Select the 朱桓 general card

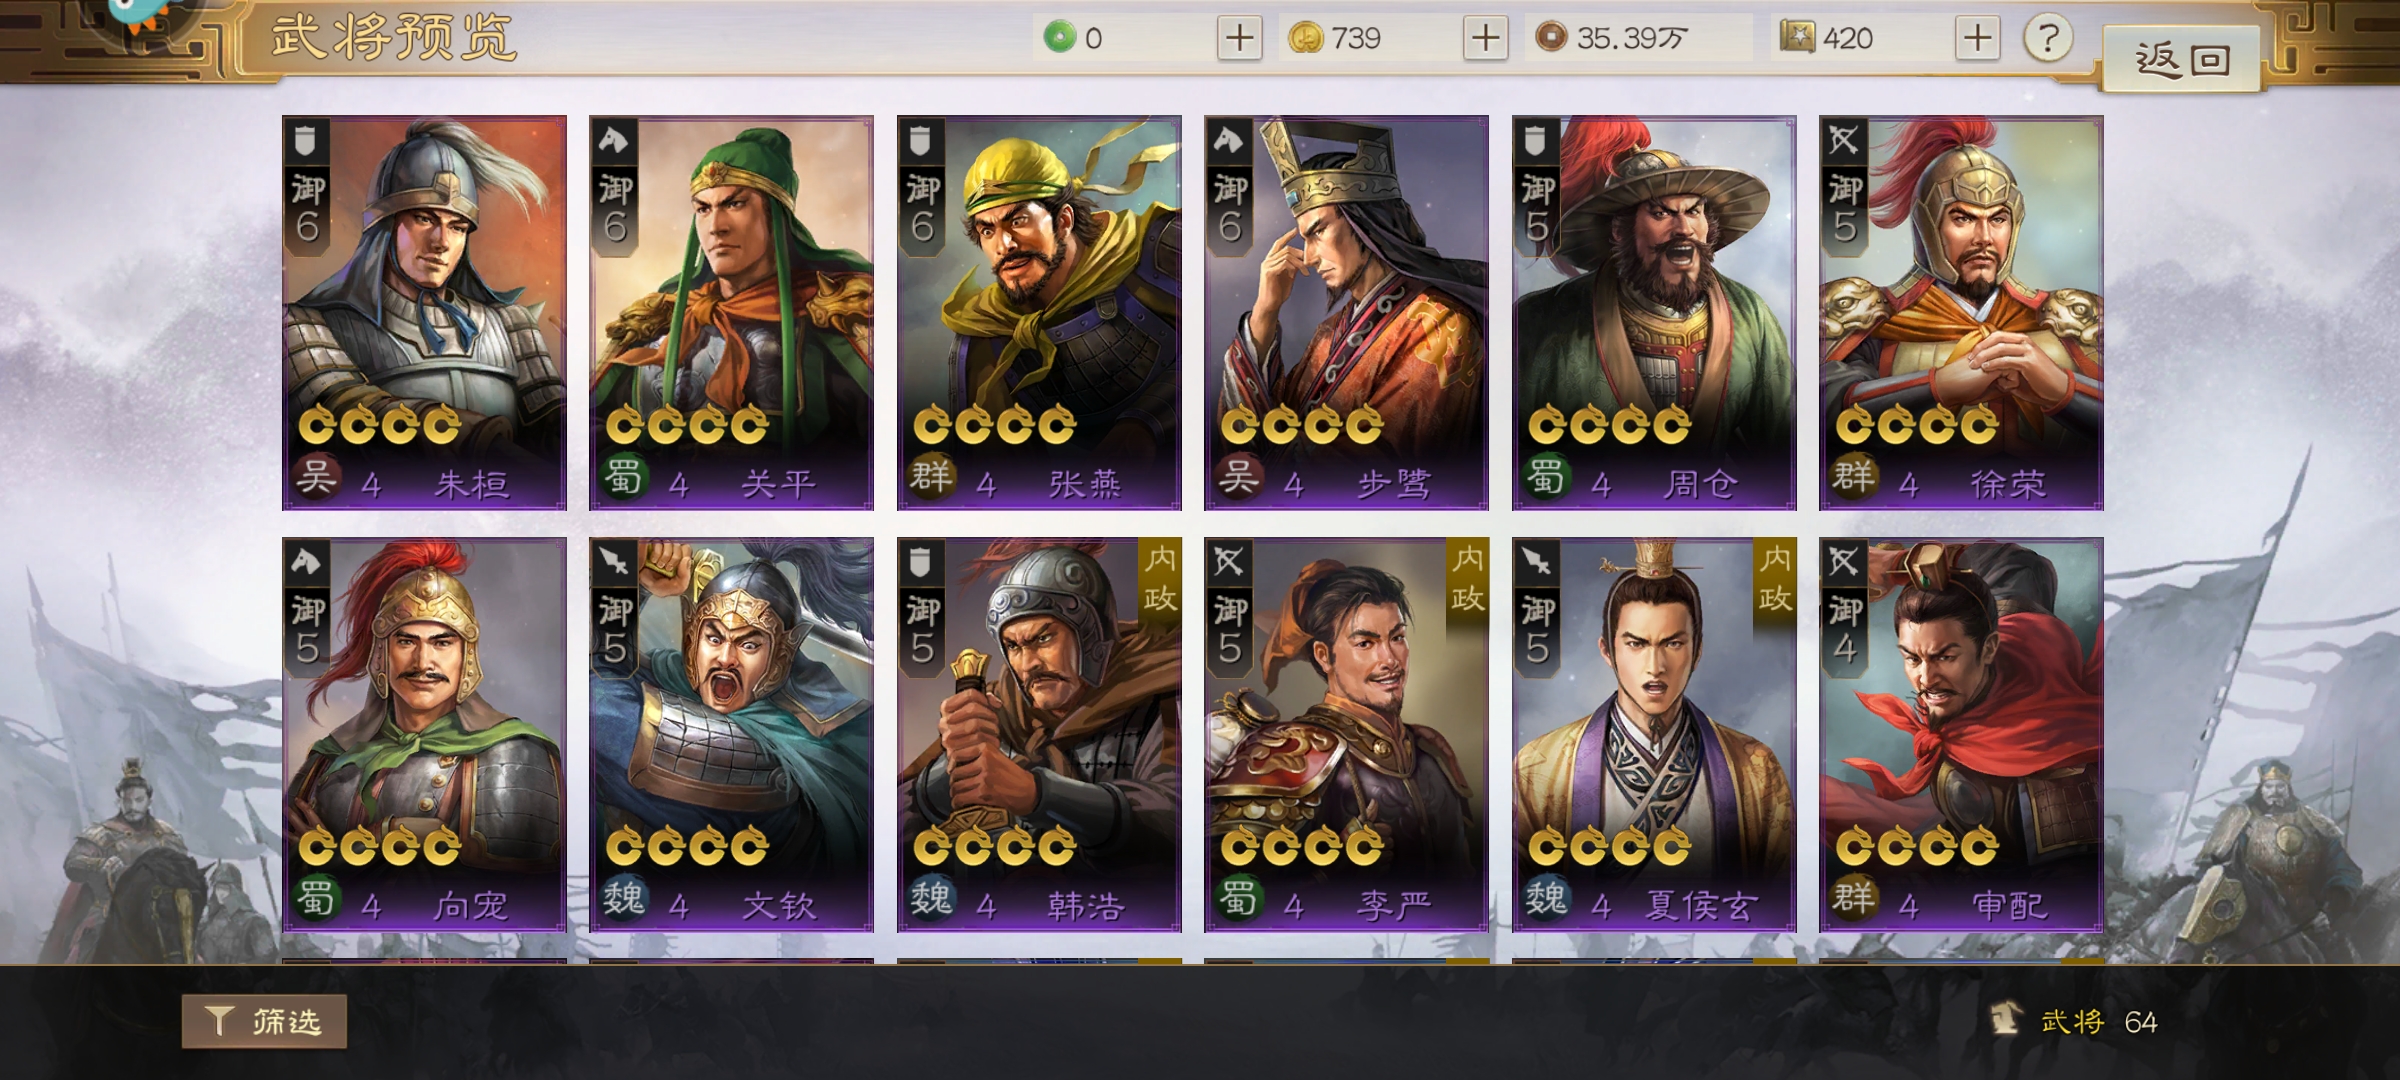[x=424, y=313]
